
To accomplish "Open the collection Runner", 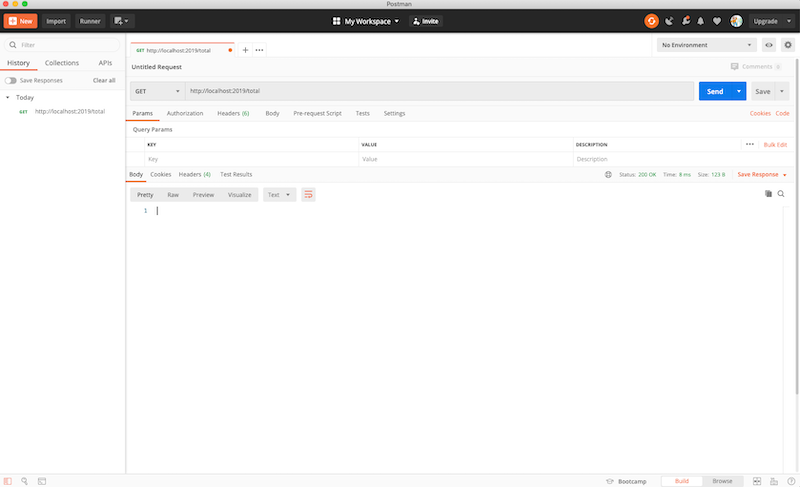I will [x=90, y=21].
